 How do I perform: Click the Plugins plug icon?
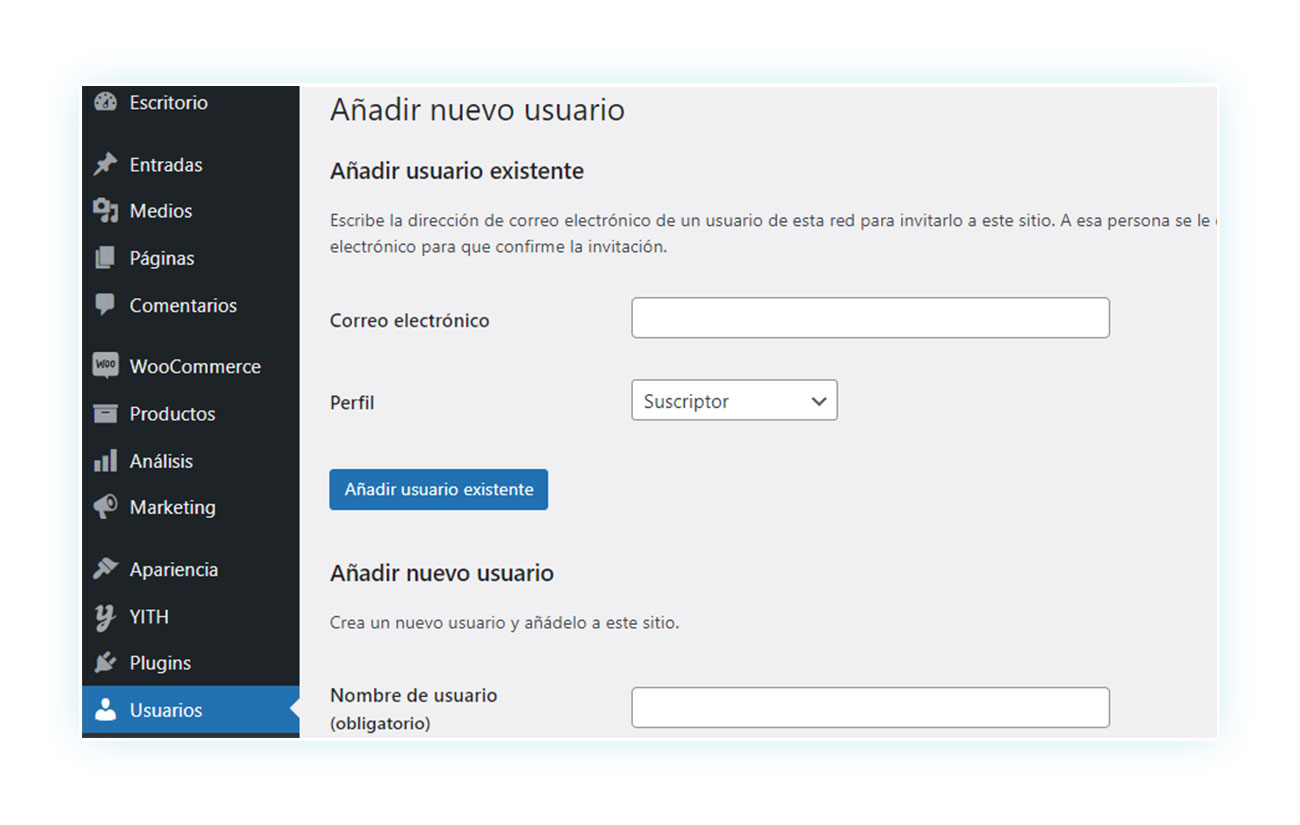[x=105, y=663]
